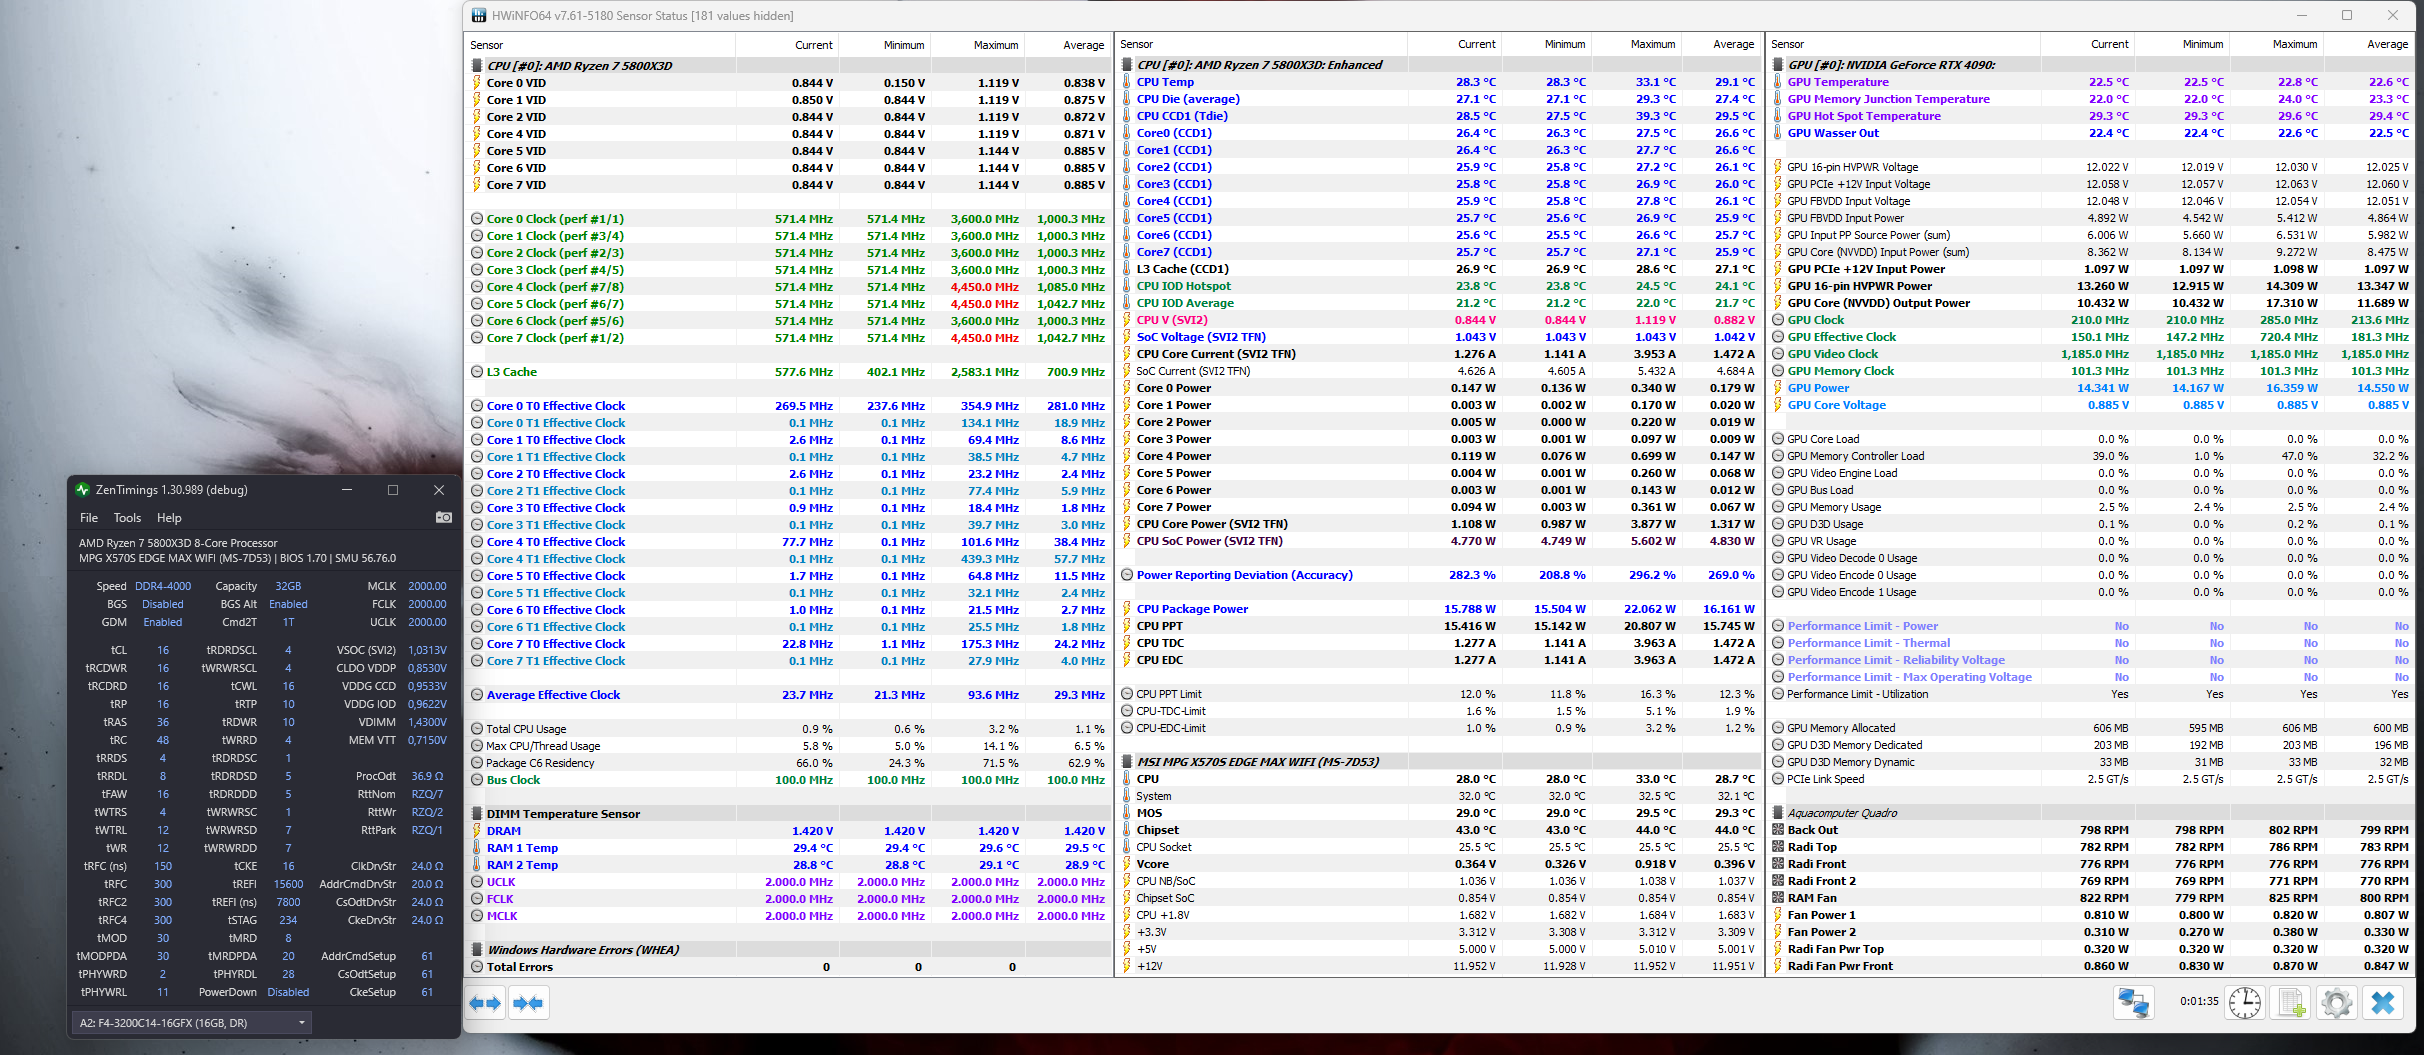Viewport: 2424px width, 1055px height.
Task: Select the Core 0 VID sensor row
Action: click(x=789, y=83)
